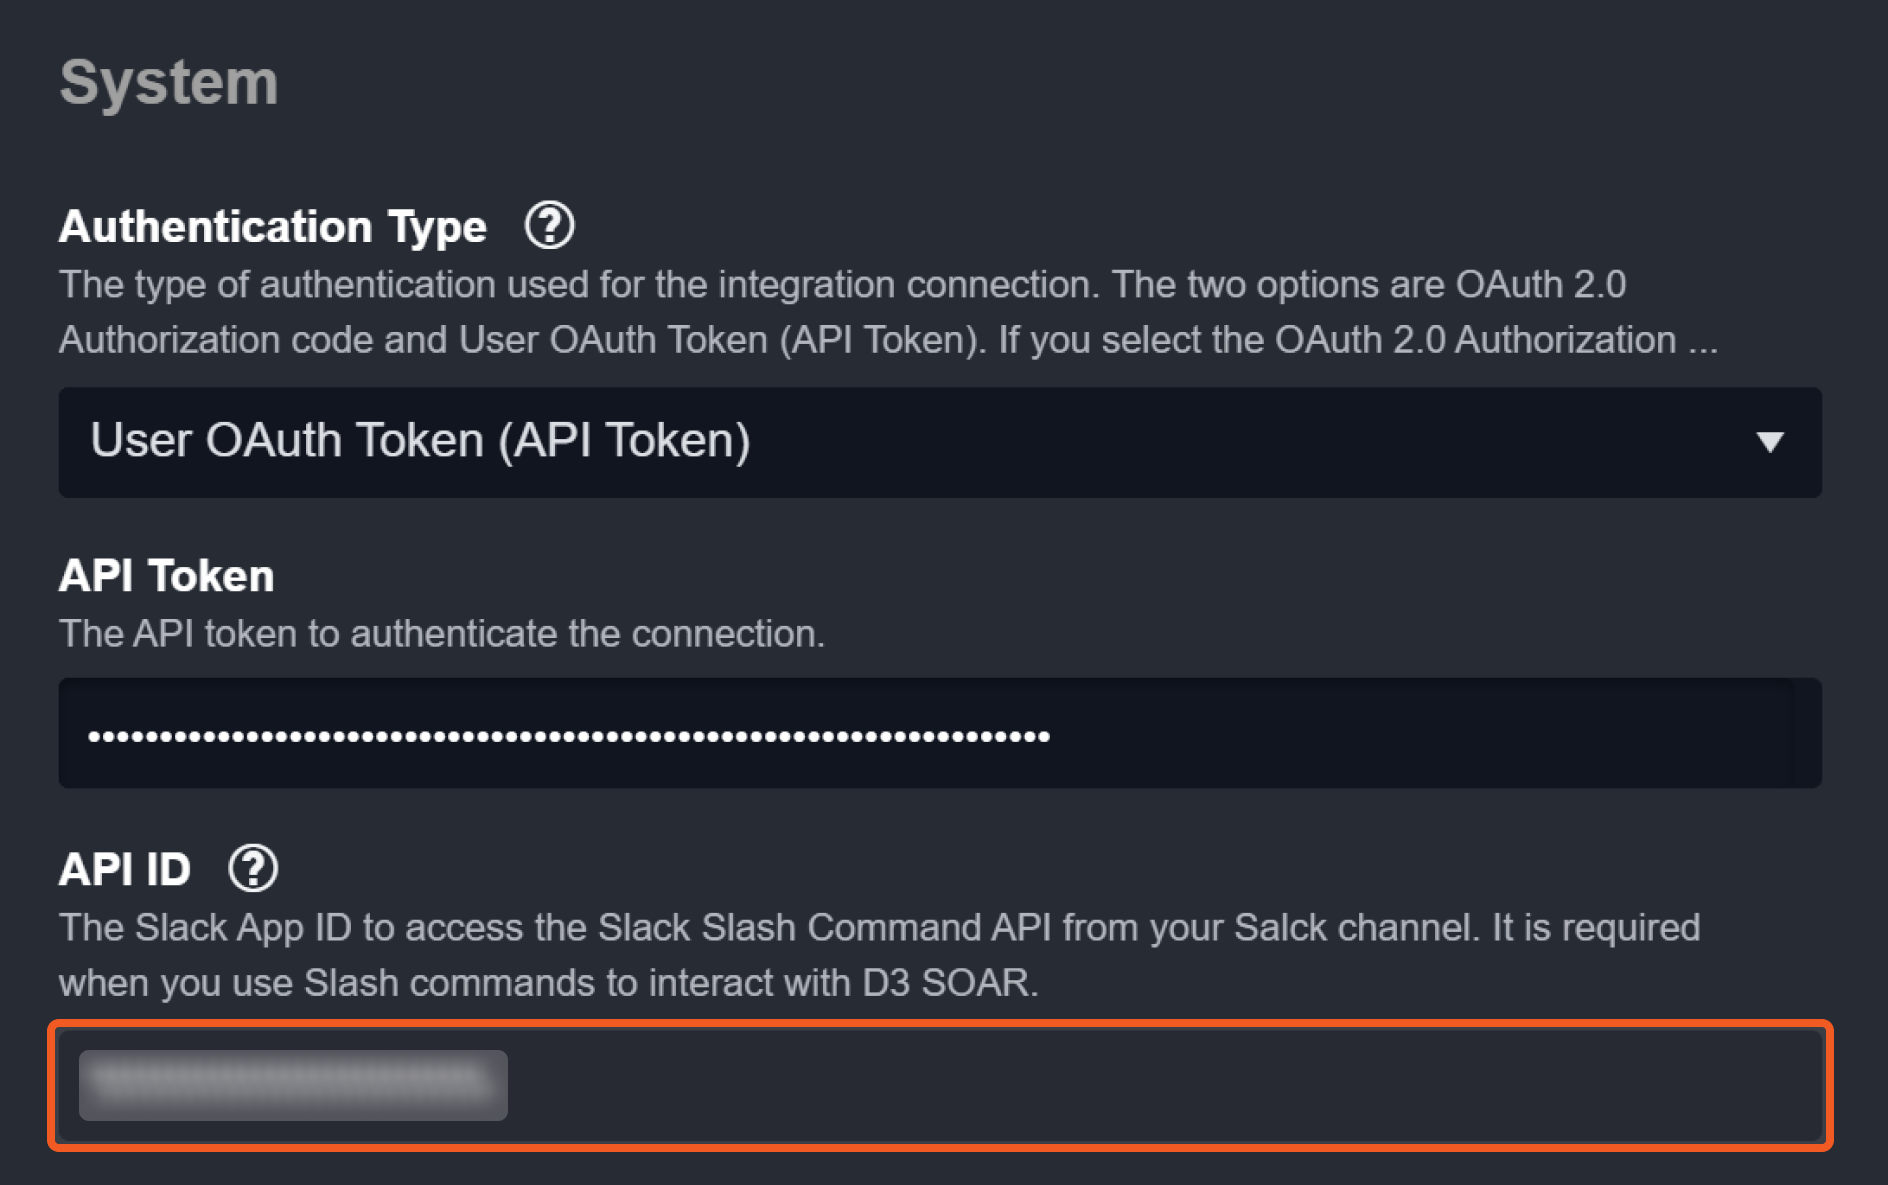Select the blurred API ID value
This screenshot has width=1888, height=1185.
293,1085
